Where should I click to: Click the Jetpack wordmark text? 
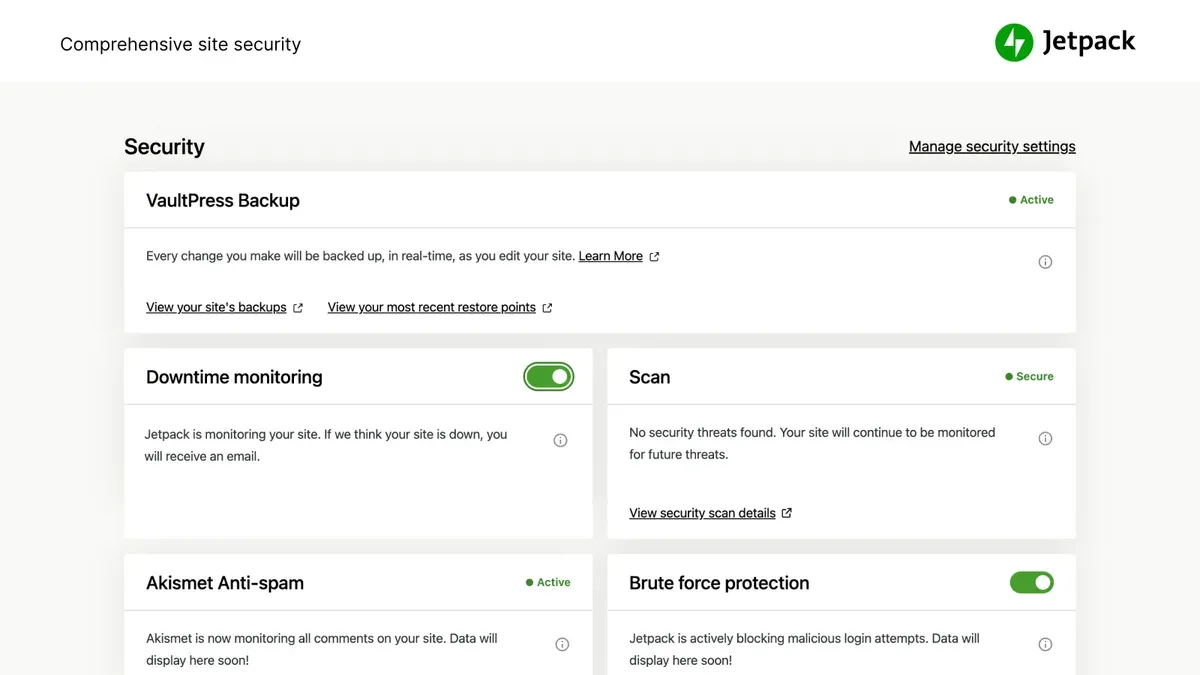pyautogui.click(x=1089, y=42)
